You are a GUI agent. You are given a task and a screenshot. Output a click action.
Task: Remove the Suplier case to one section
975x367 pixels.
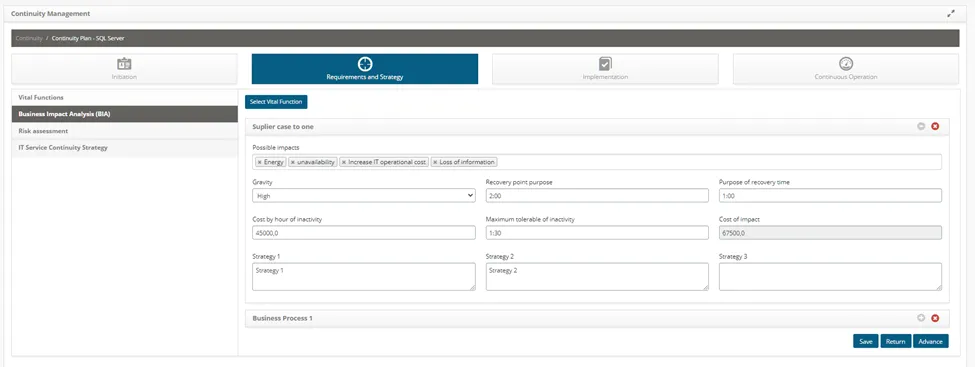(x=935, y=126)
